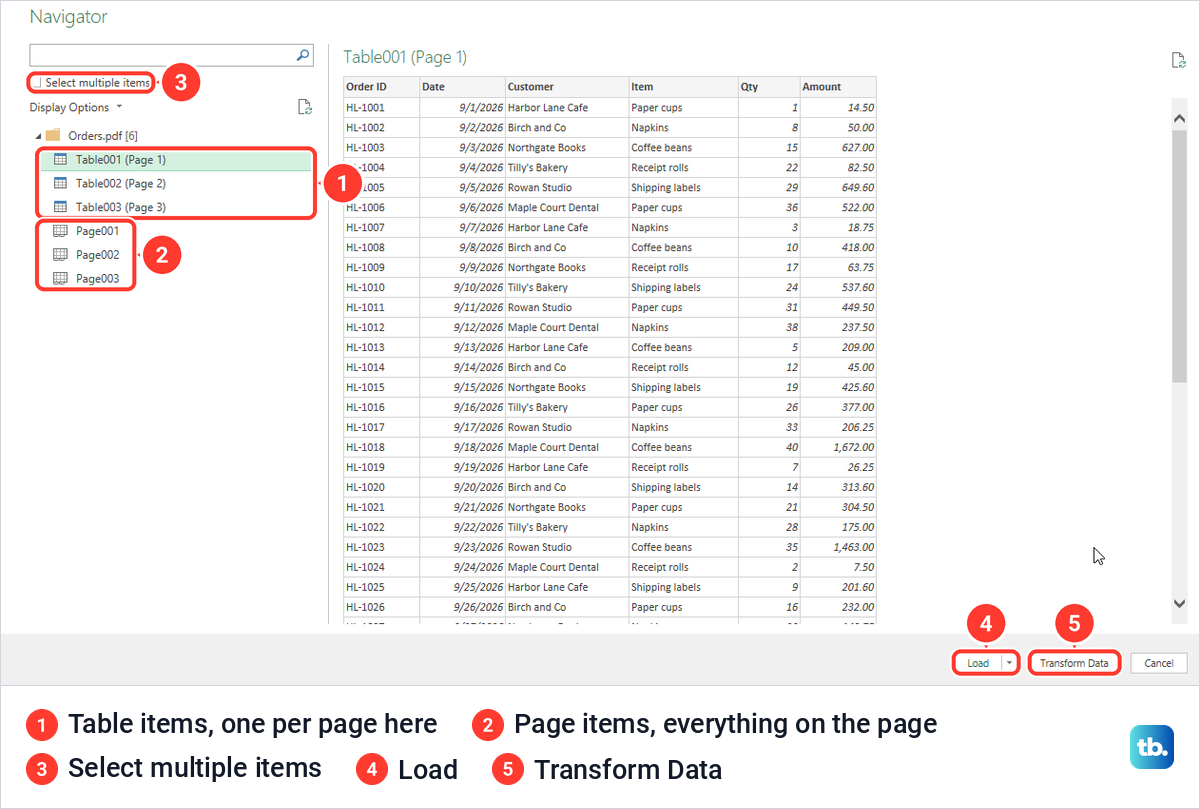Click the table icon for Table001 (Page 1)

[x=60, y=159]
